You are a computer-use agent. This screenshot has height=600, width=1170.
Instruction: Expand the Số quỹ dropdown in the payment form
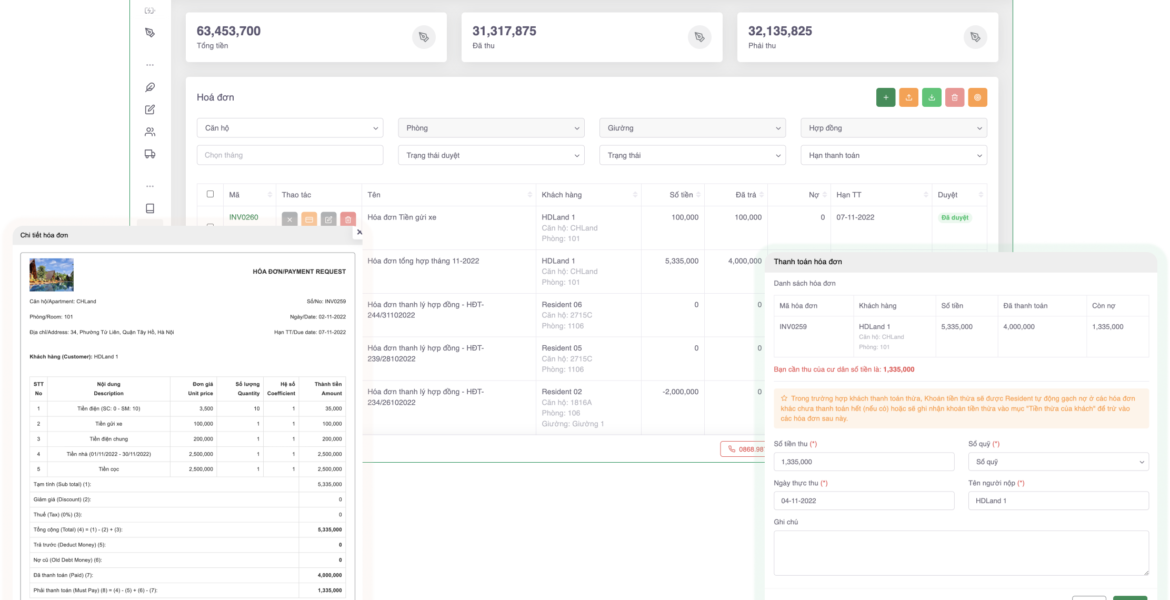pyautogui.click(x=1058, y=462)
